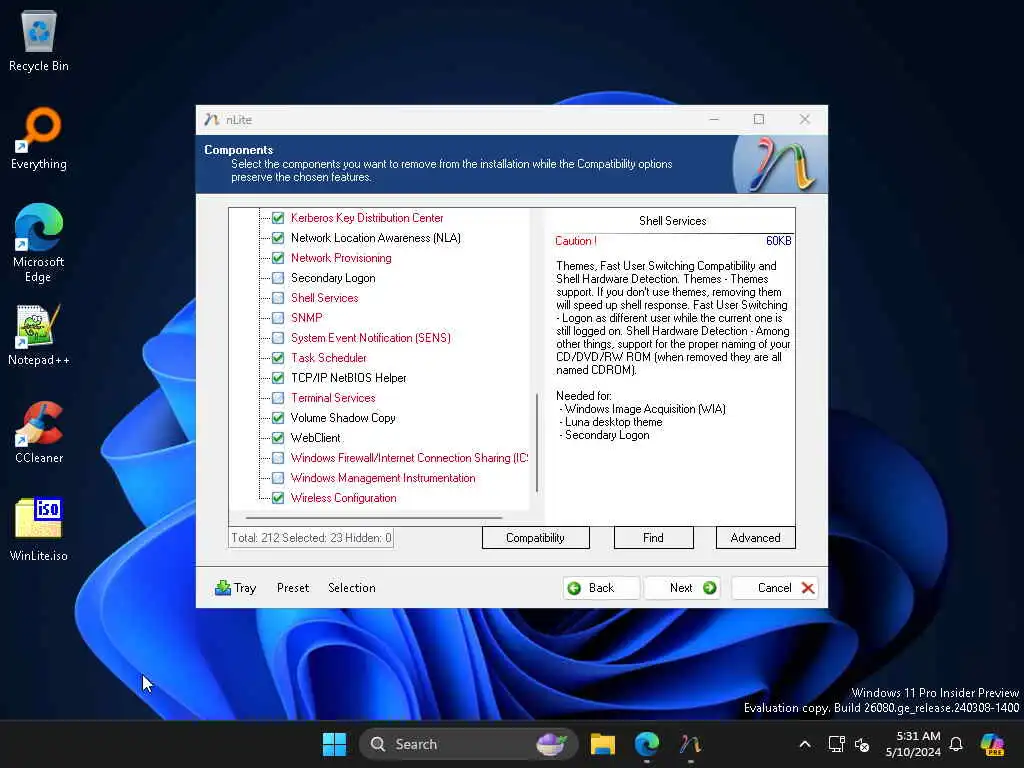Image resolution: width=1024 pixels, height=768 pixels.
Task: Open the Windows Start menu
Action: [334, 744]
